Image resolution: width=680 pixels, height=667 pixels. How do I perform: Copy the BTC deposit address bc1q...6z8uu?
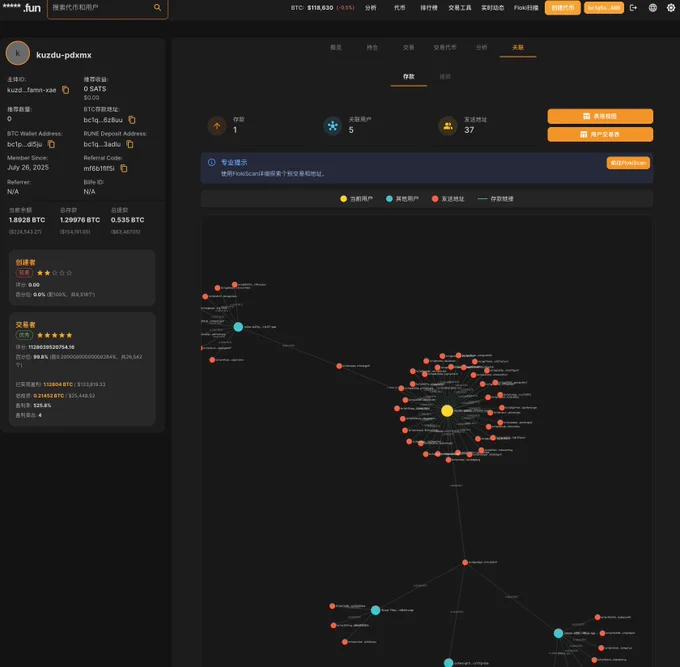coord(132,120)
